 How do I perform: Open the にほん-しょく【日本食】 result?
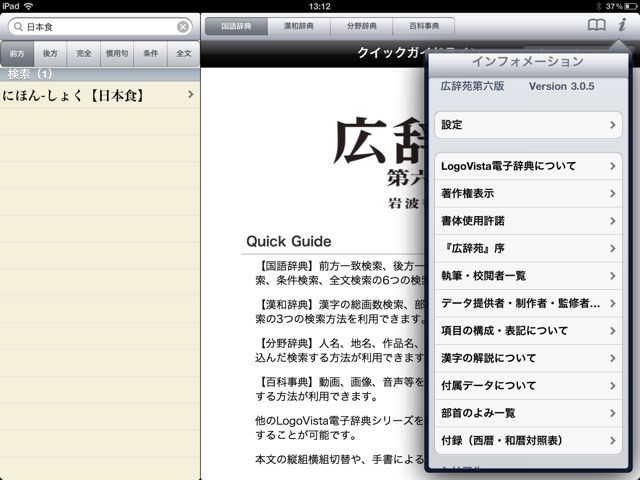(x=100, y=96)
